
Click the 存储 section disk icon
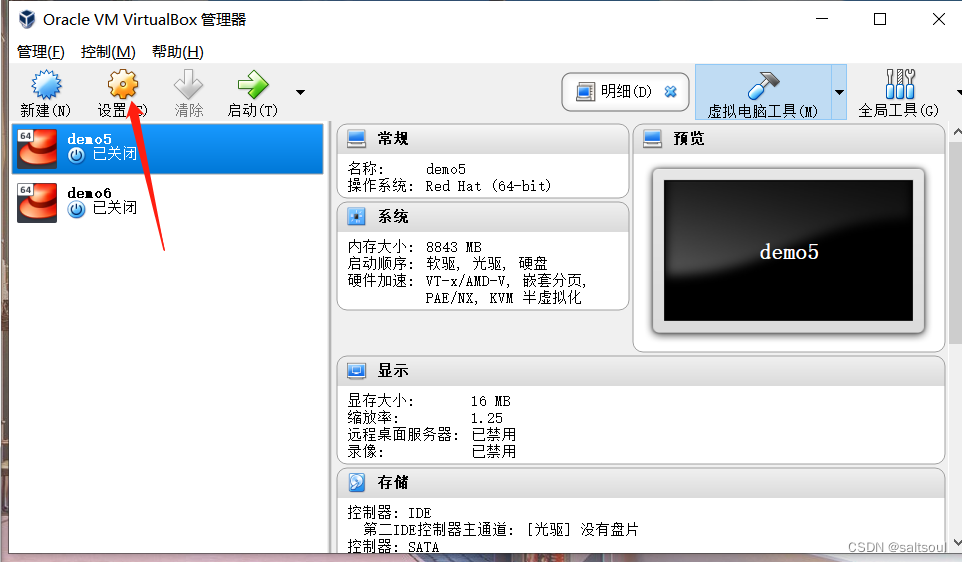click(356, 483)
